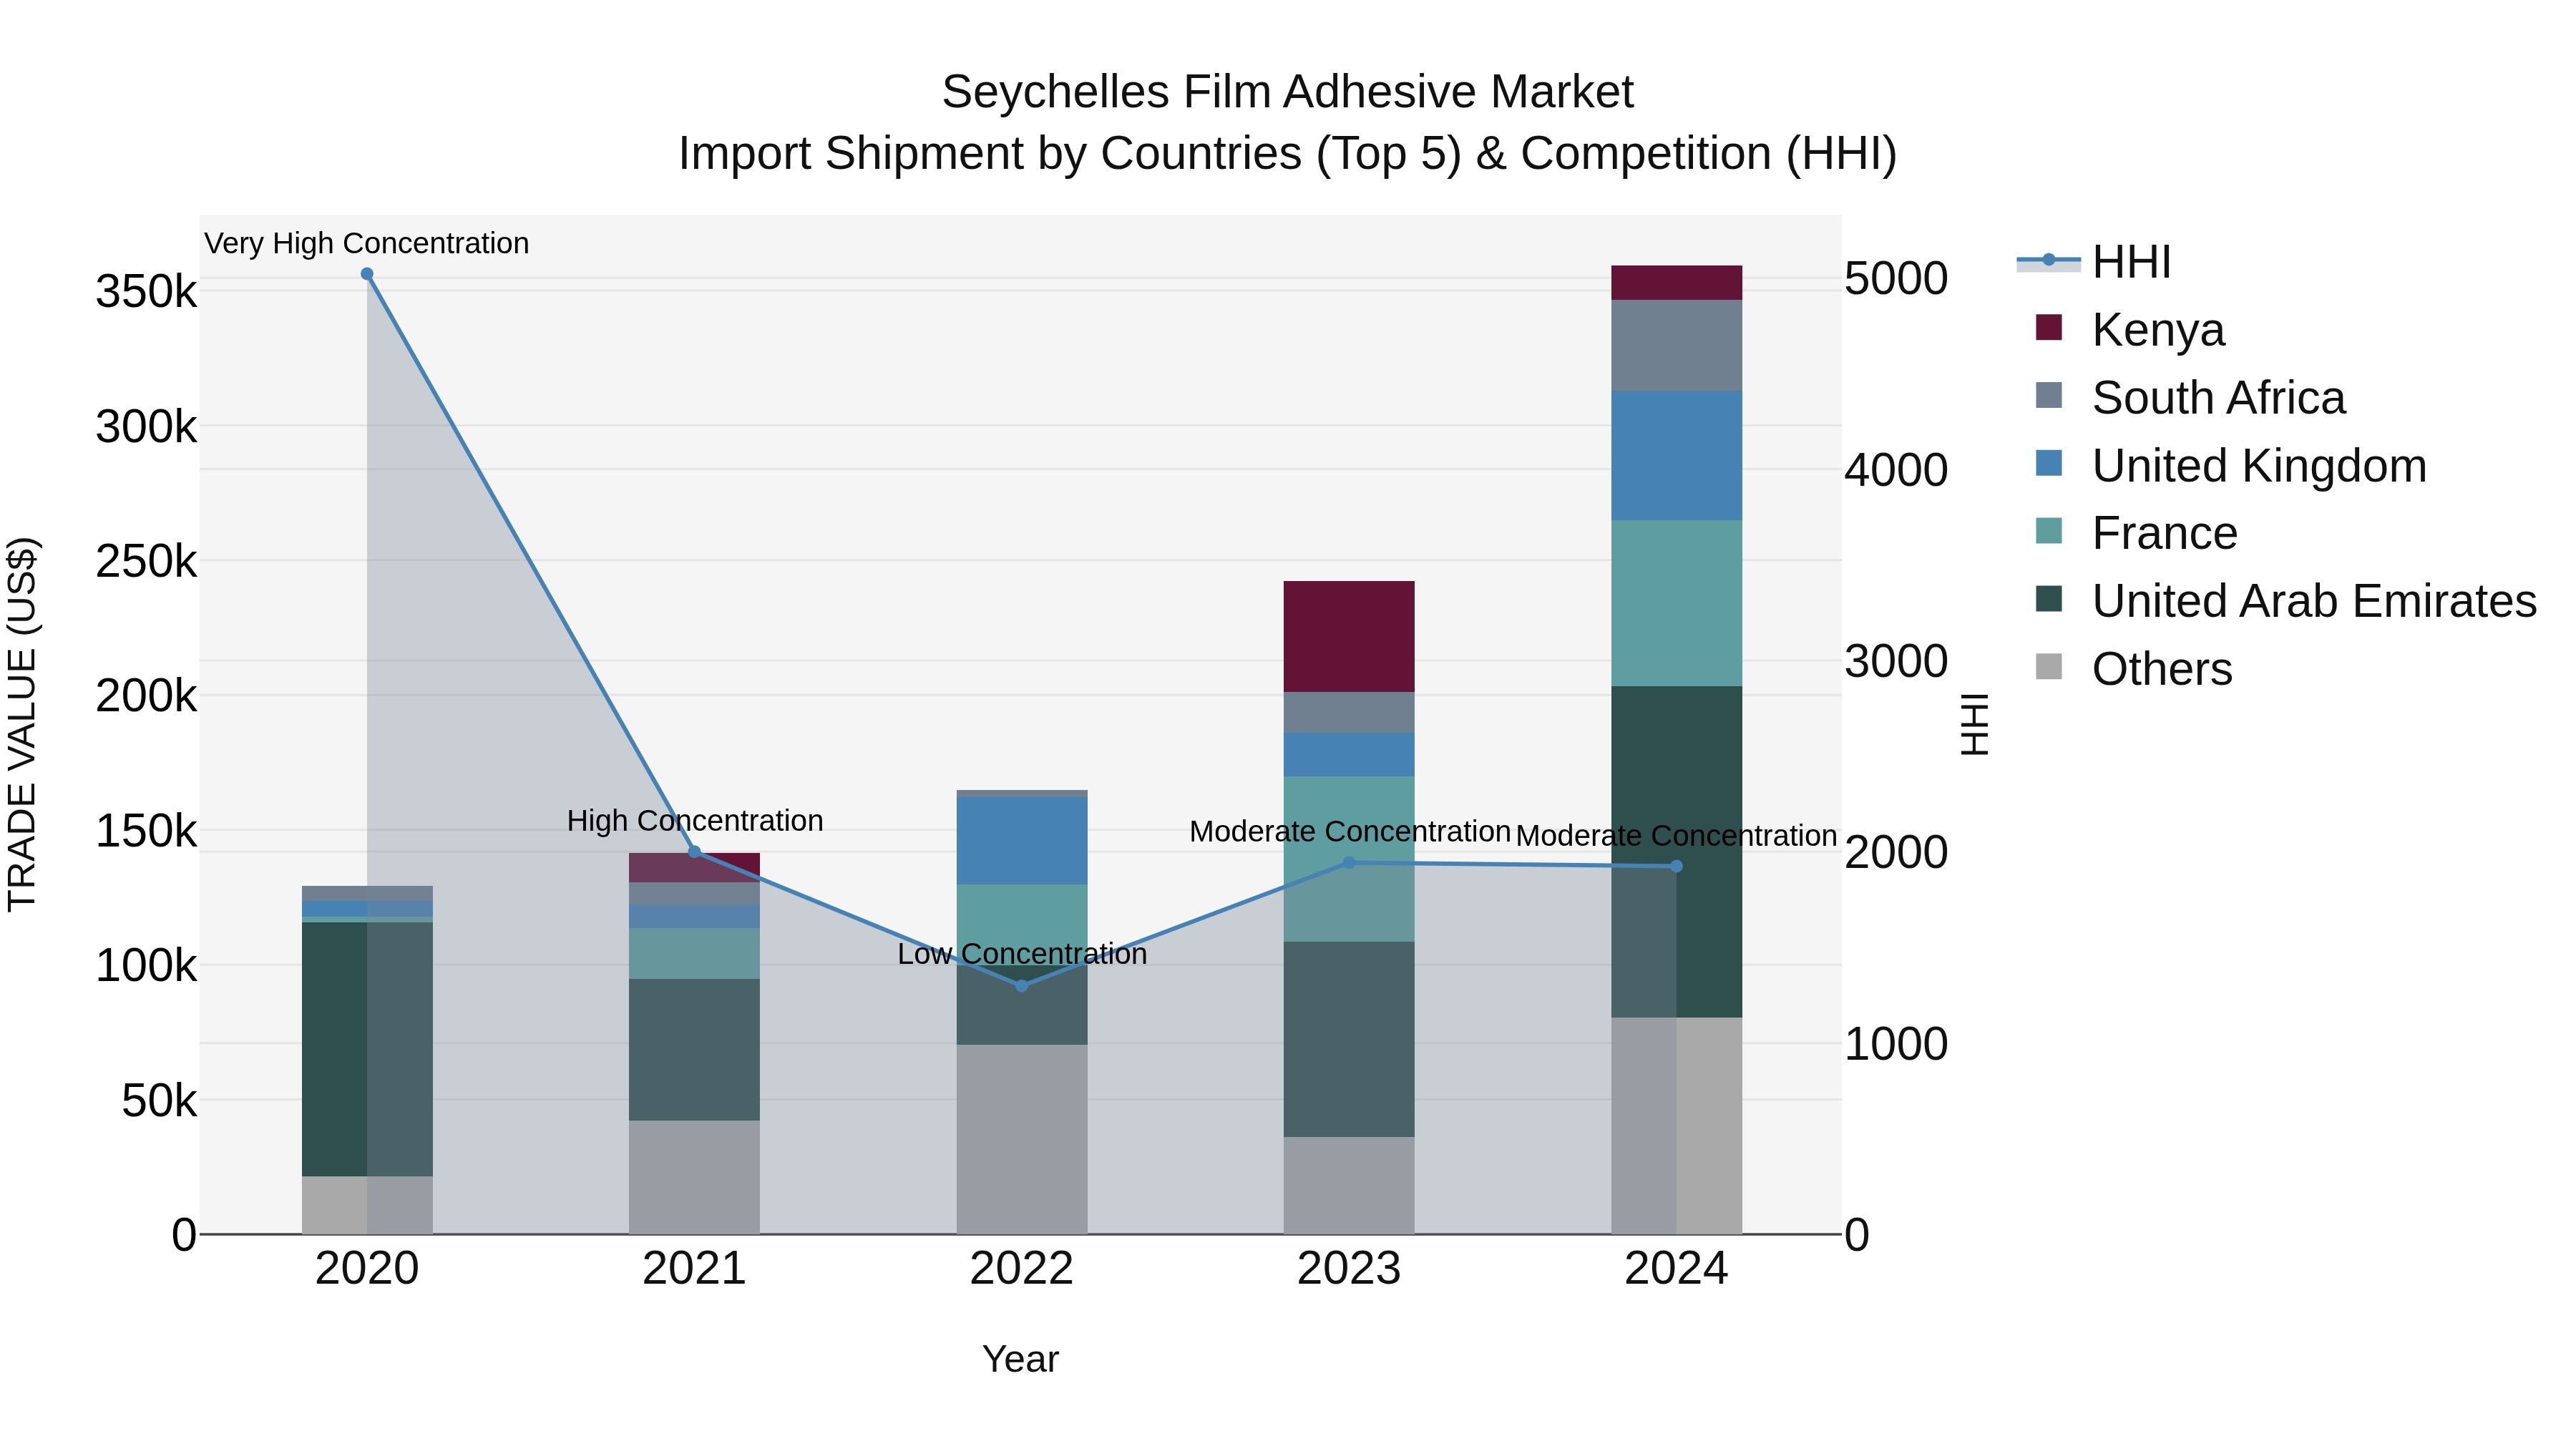Toggle the HHI legend entry
This screenshot has height=1449, width=2576.
click(2094, 262)
